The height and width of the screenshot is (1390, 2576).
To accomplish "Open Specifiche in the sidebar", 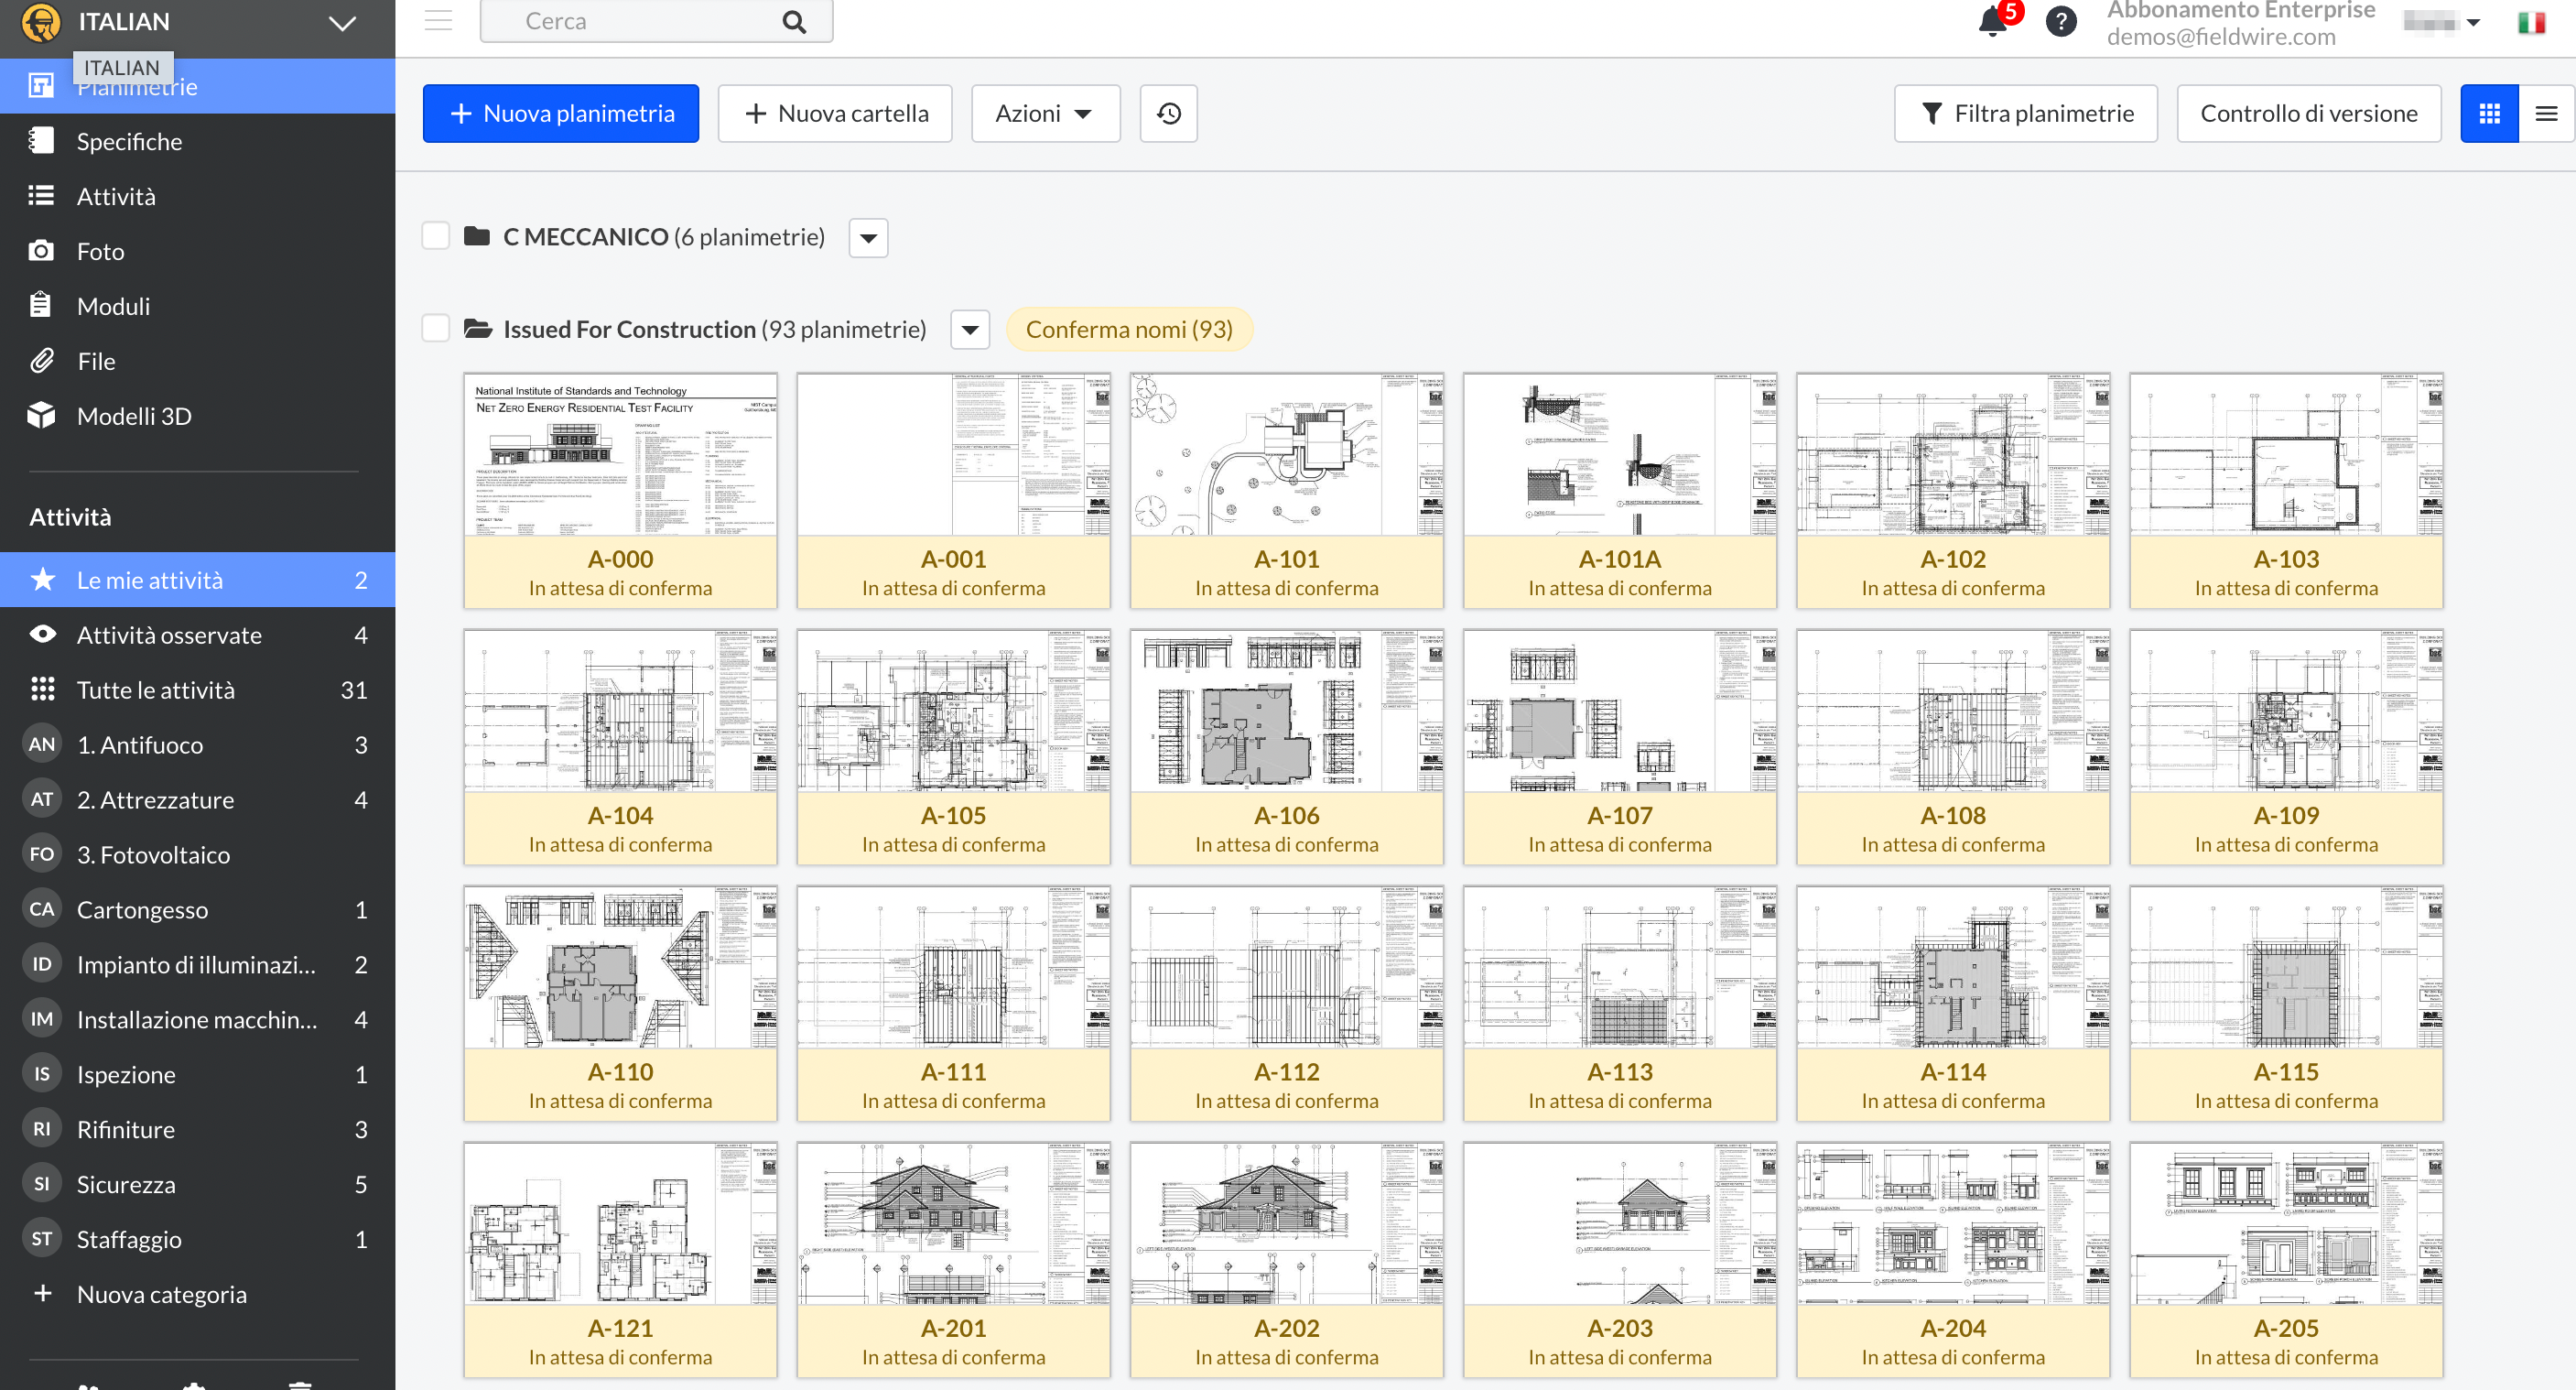I will [130, 142].
